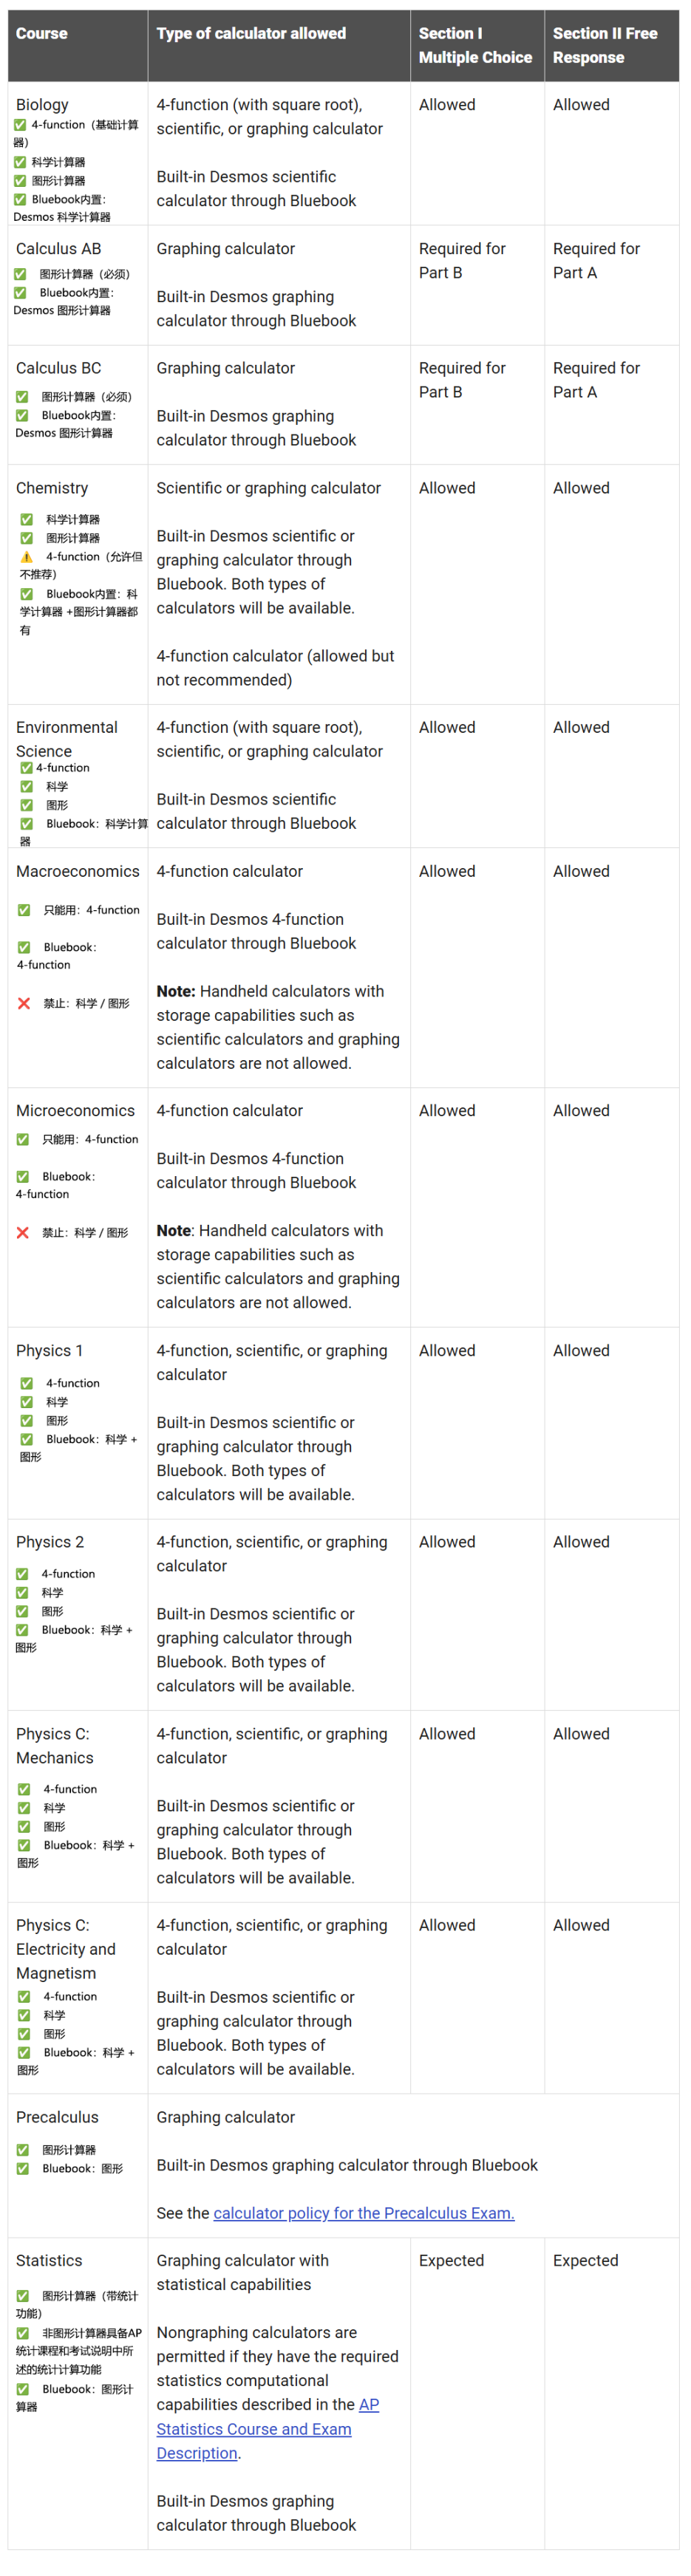Click the check mark beside Physics 1's 4-function
This screenshot has width=691, height=2576.
click(26, 1383)
